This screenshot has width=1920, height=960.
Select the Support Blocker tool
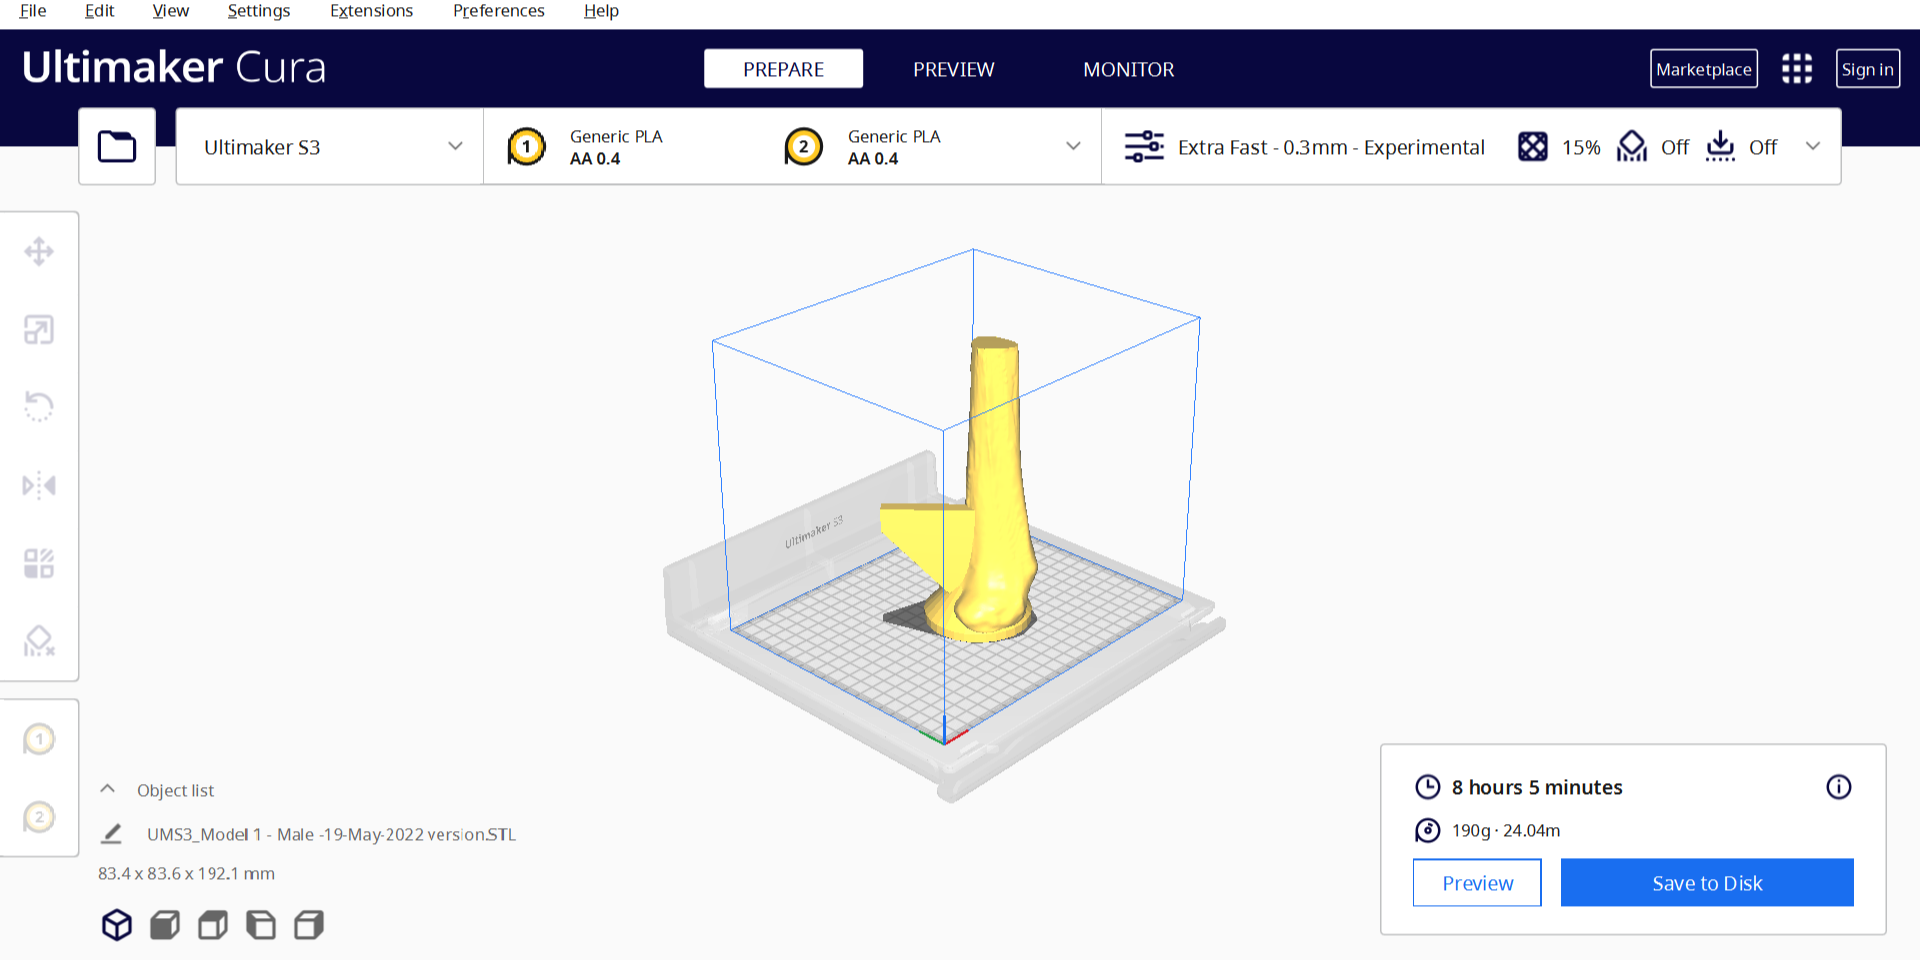39,641
